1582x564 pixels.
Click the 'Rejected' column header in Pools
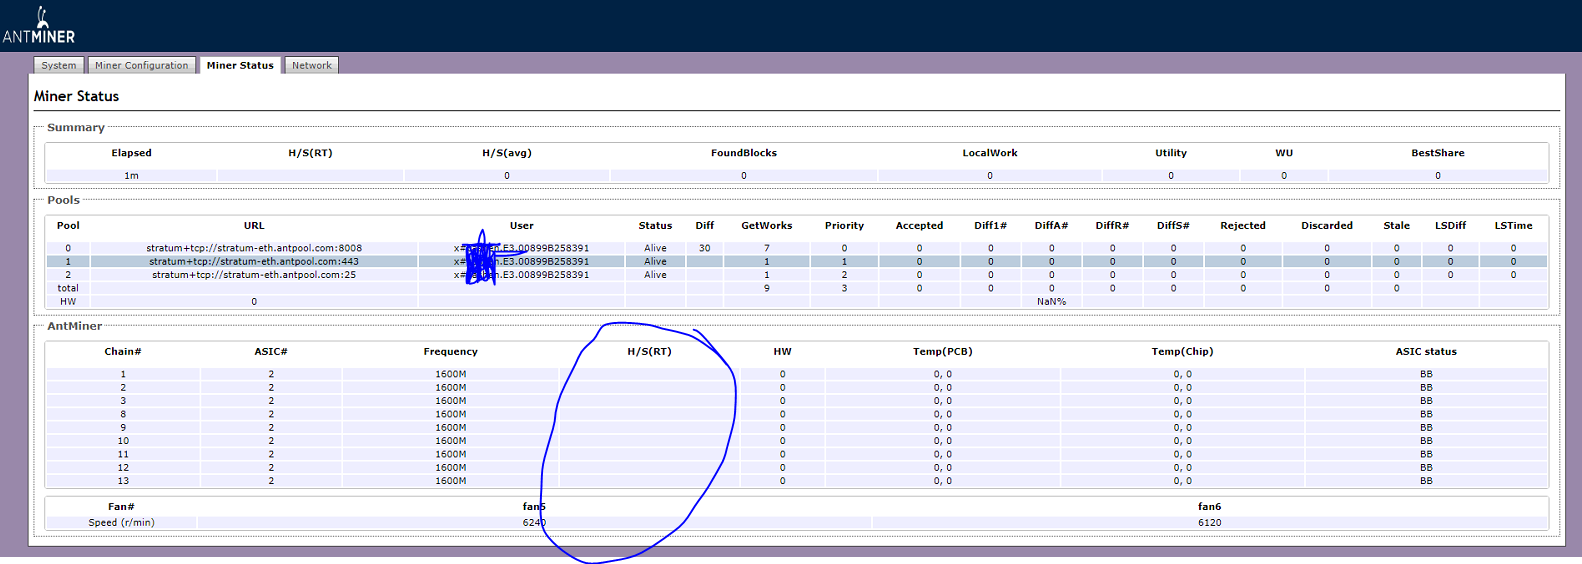[x=1243, y=226]
